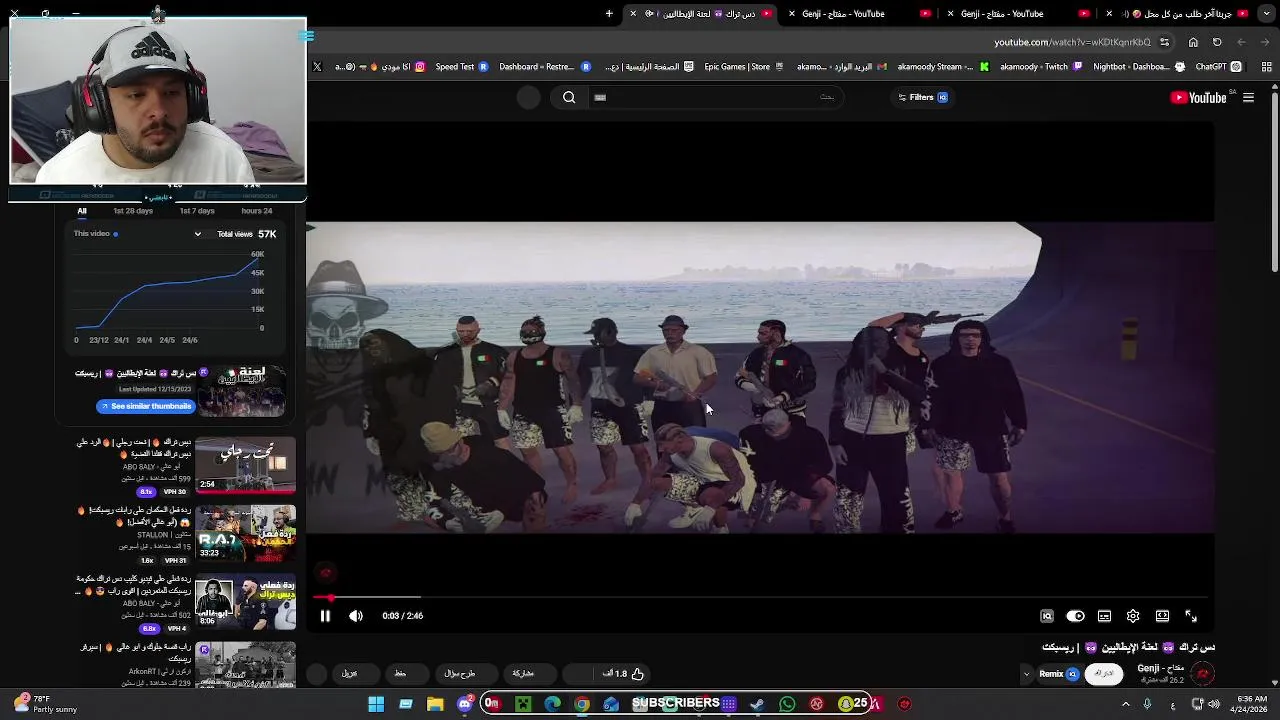
Task: Mute the video with speaker icon
Action: click(356, 616)
